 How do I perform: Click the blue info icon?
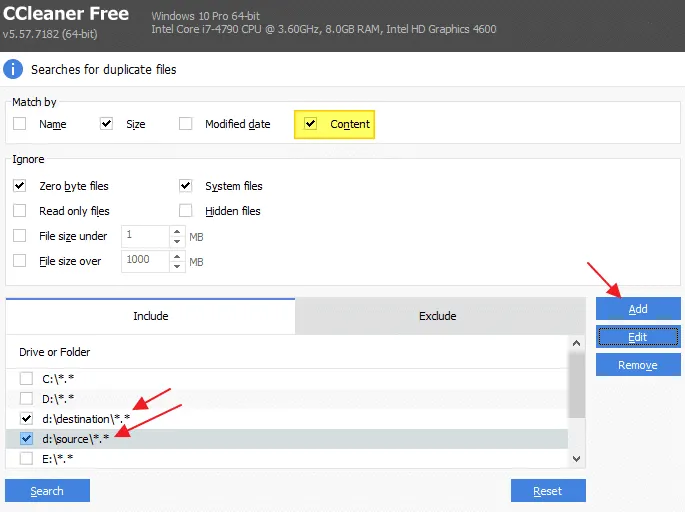click(x=13, y=70)
